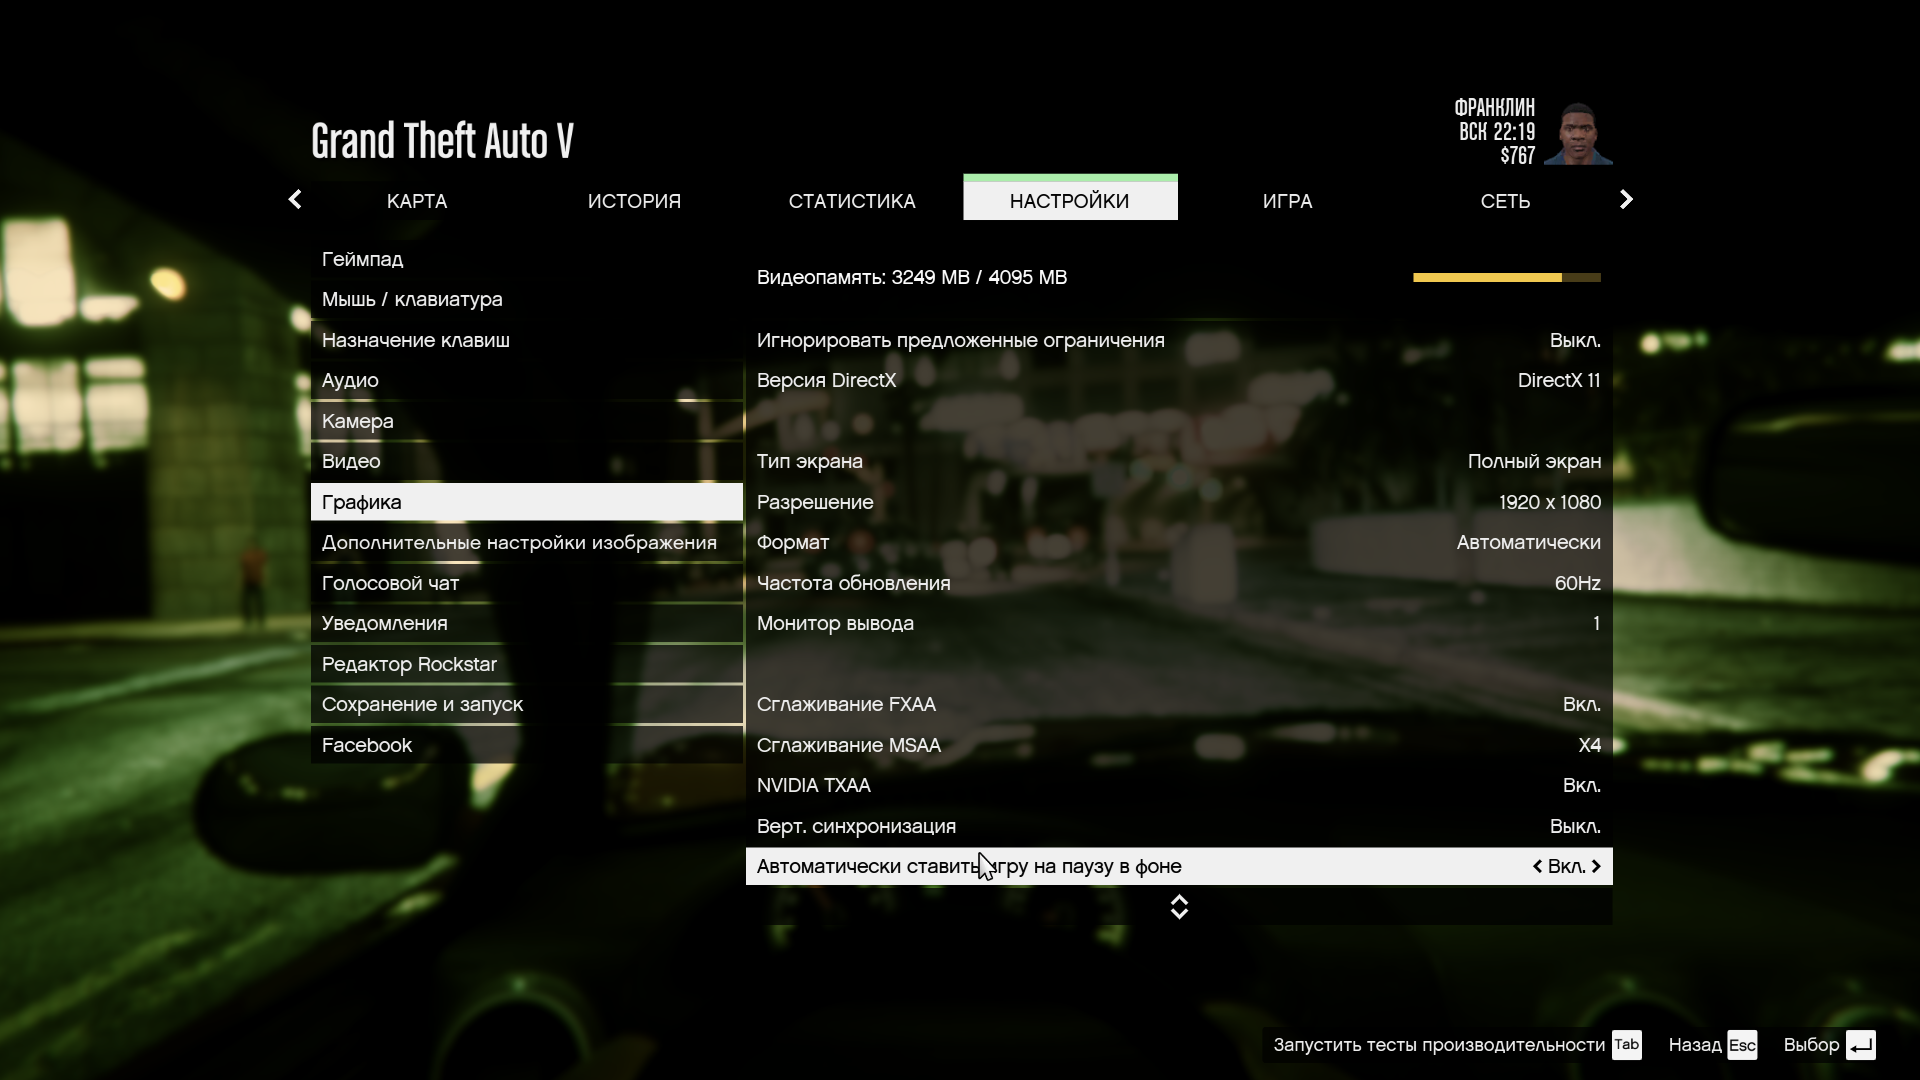Toggle Верт. синхронизация setting
1920x1080 pixels.
click(1179, 826)
